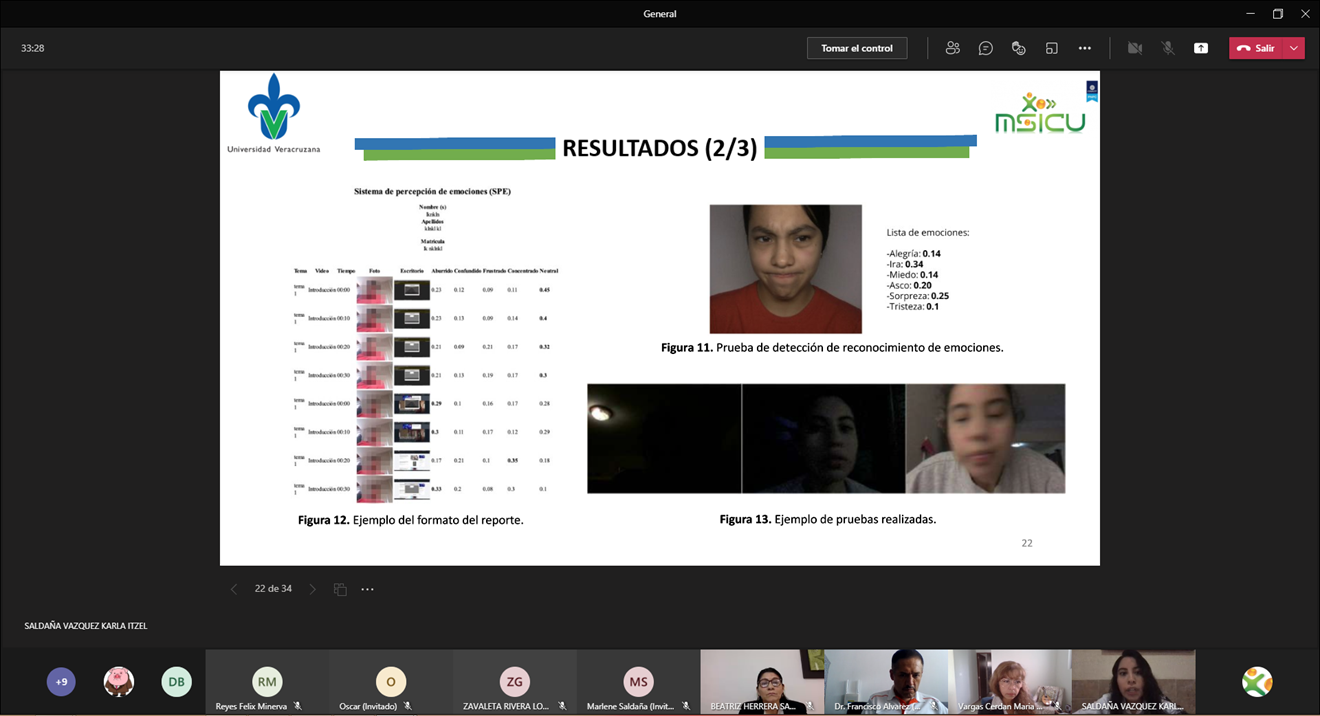Open the participants panel
The height and width of the screenshot is (716, 1320).
point(952,48)
